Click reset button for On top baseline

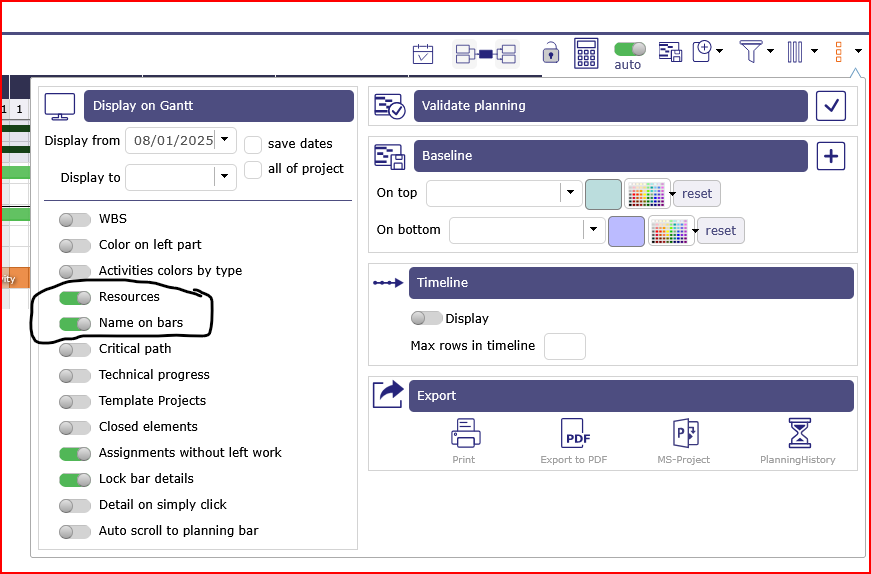[x=697, y=194]
